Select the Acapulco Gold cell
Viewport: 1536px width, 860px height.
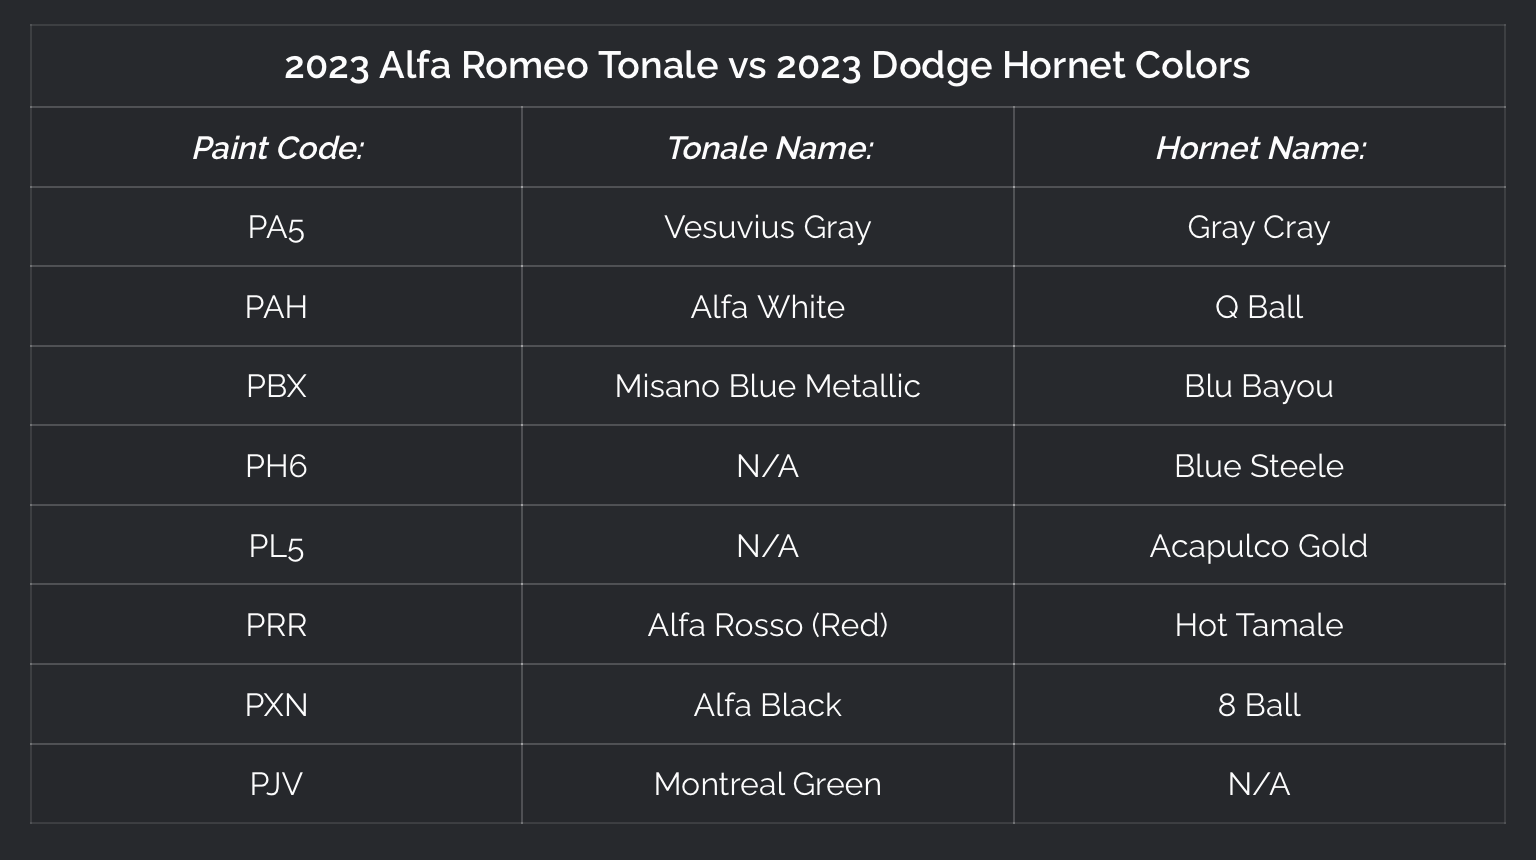click(1258, 546)
